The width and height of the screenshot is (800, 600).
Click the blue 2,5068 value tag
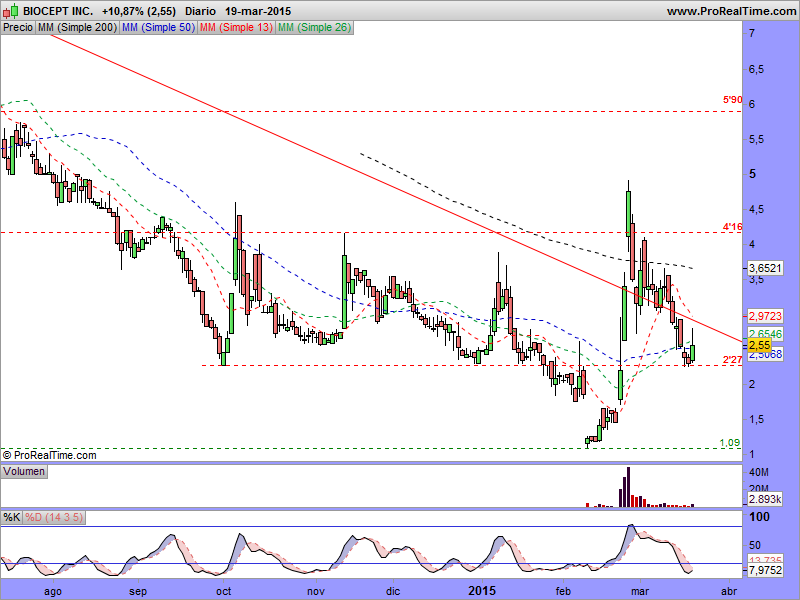(x=765, y=355)
